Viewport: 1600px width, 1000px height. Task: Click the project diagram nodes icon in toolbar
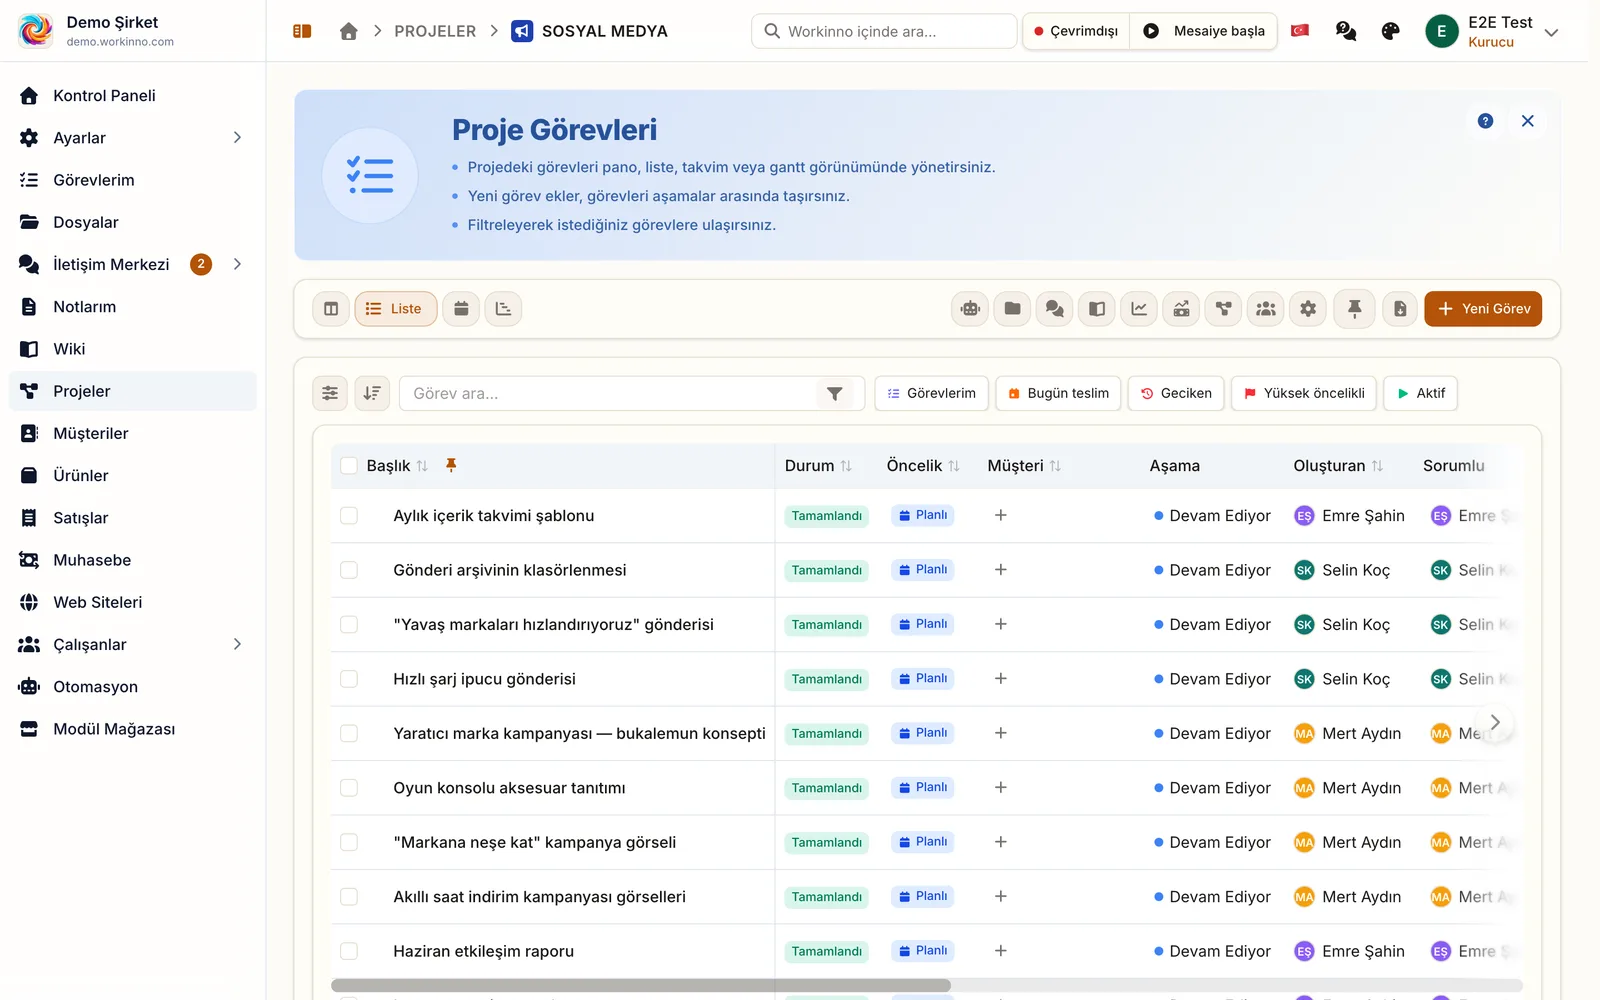(x=1224, y=309)
